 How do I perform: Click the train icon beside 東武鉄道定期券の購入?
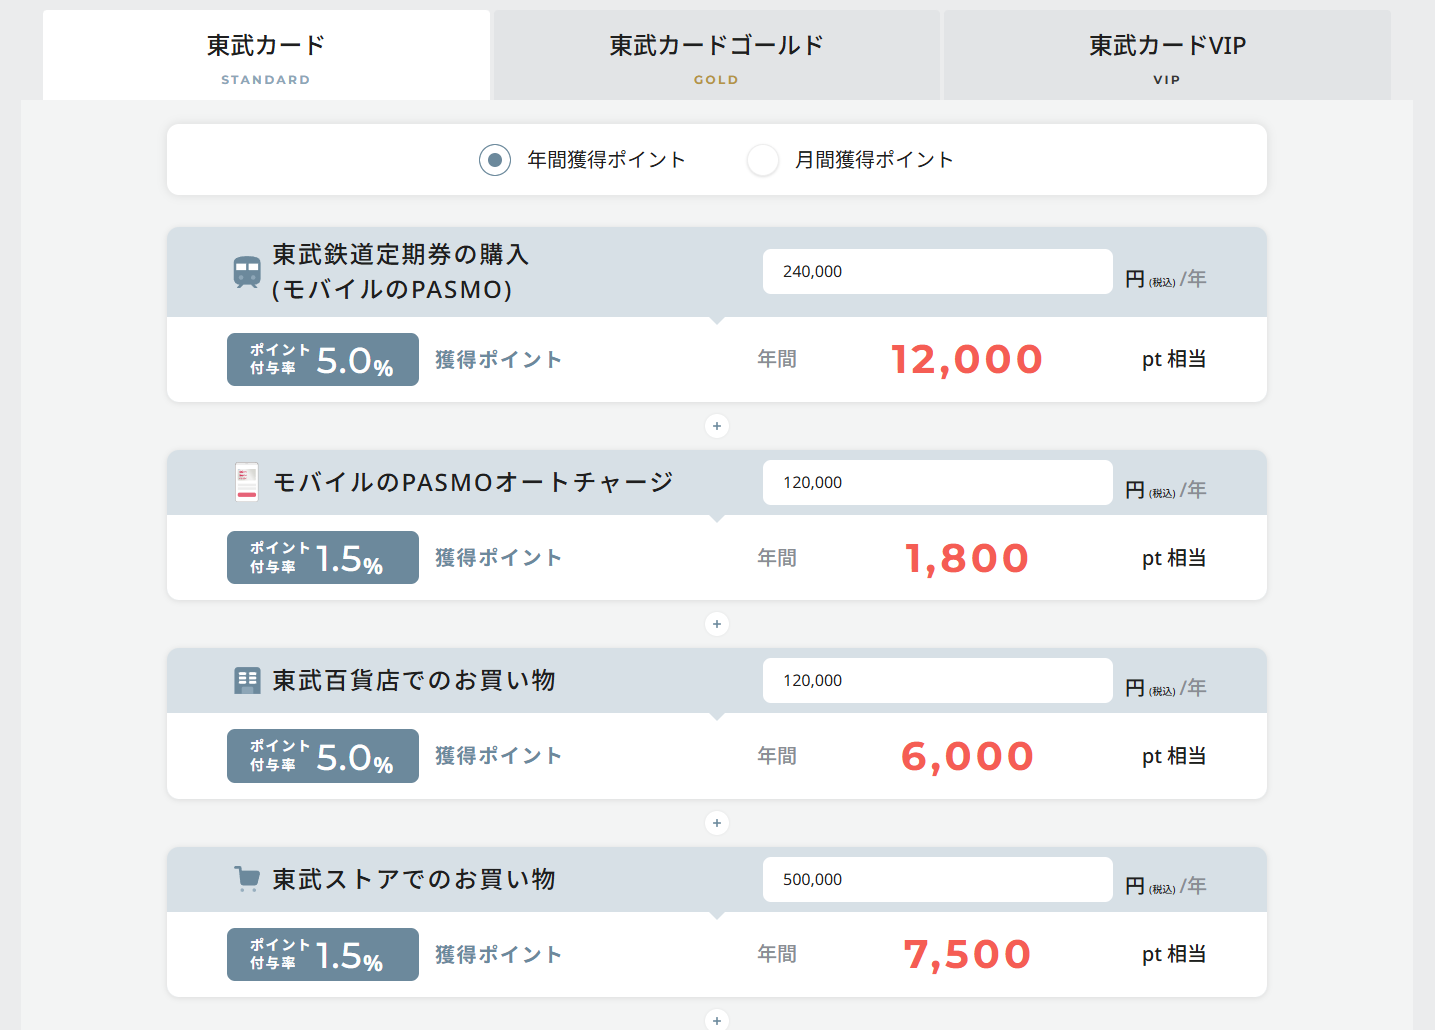[247, 271]
